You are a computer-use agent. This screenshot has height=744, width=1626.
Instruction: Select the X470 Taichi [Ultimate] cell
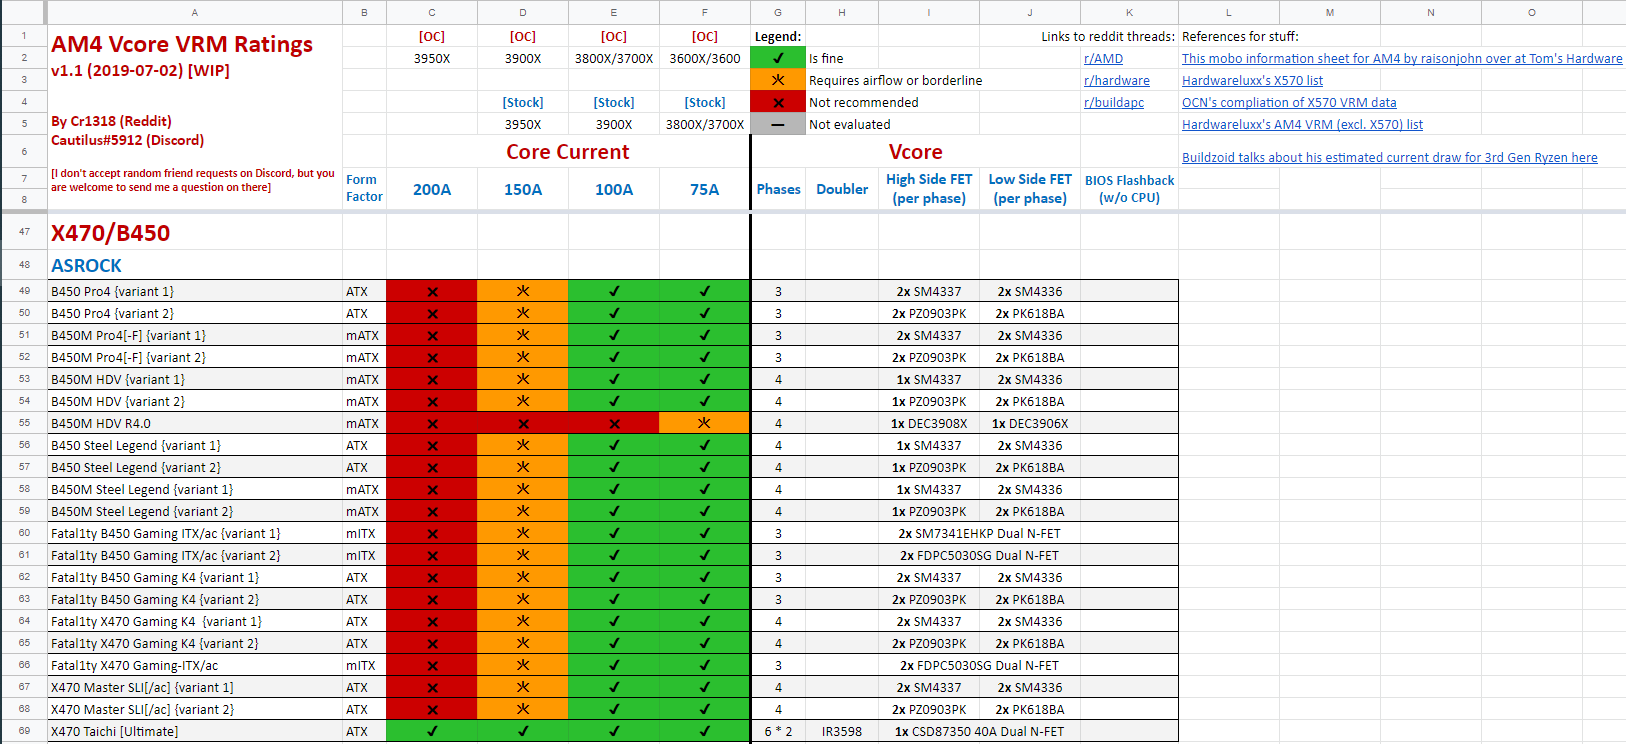(195, 731)
